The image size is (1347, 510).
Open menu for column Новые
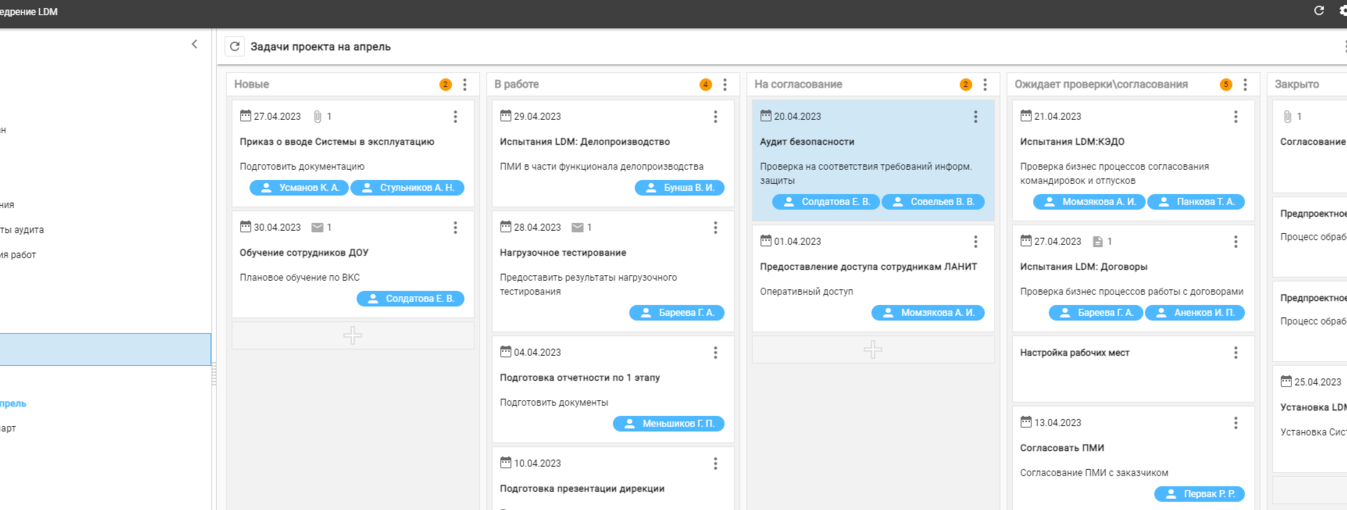(x=465, y=85)
